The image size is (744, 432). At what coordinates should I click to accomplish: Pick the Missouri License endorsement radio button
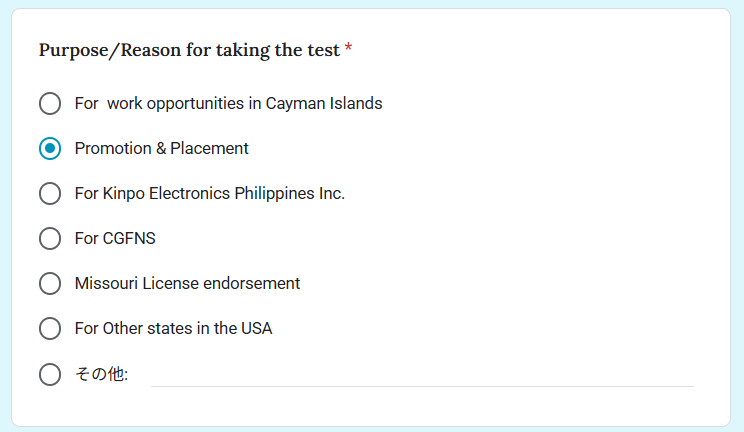tap(50, 283)
